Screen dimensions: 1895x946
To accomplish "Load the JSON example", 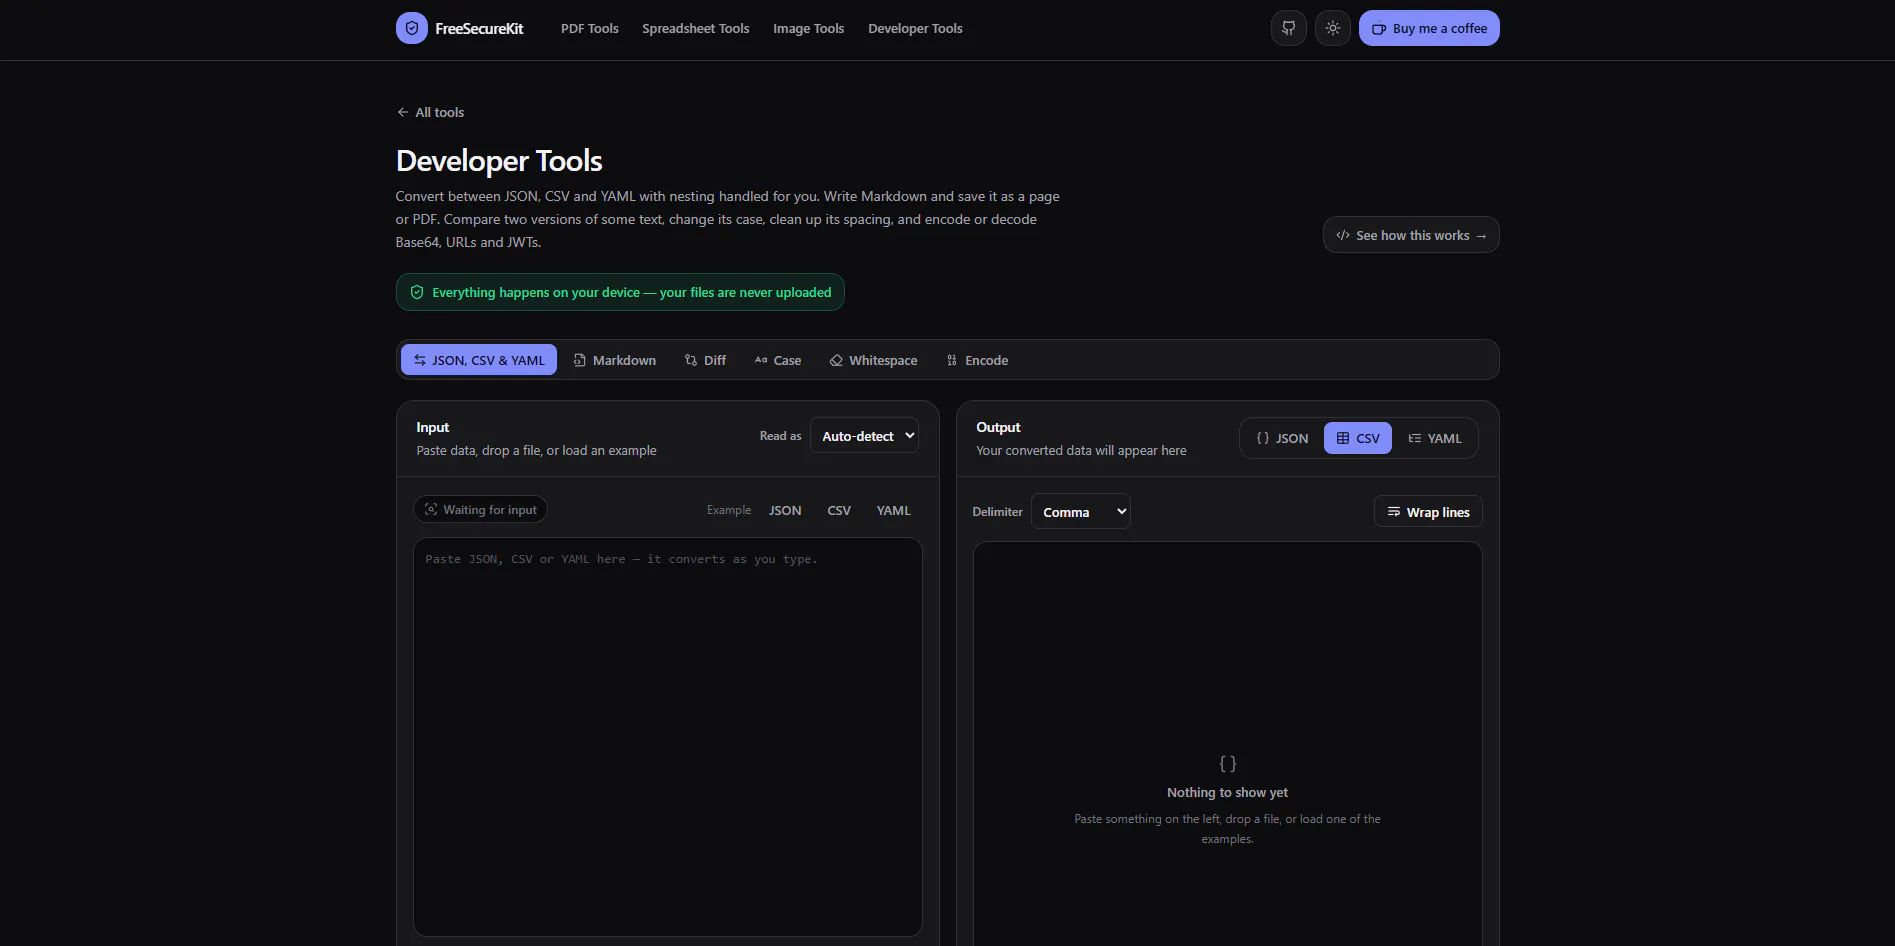I will (785, 510).
